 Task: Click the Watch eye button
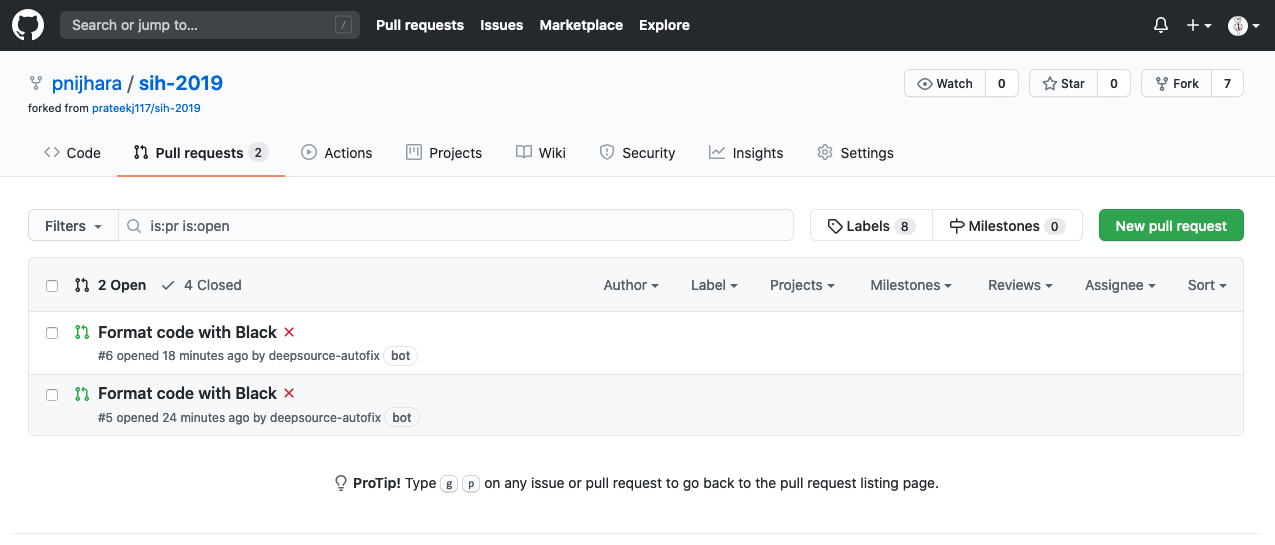pyautogui.click(x=945, y=84)
